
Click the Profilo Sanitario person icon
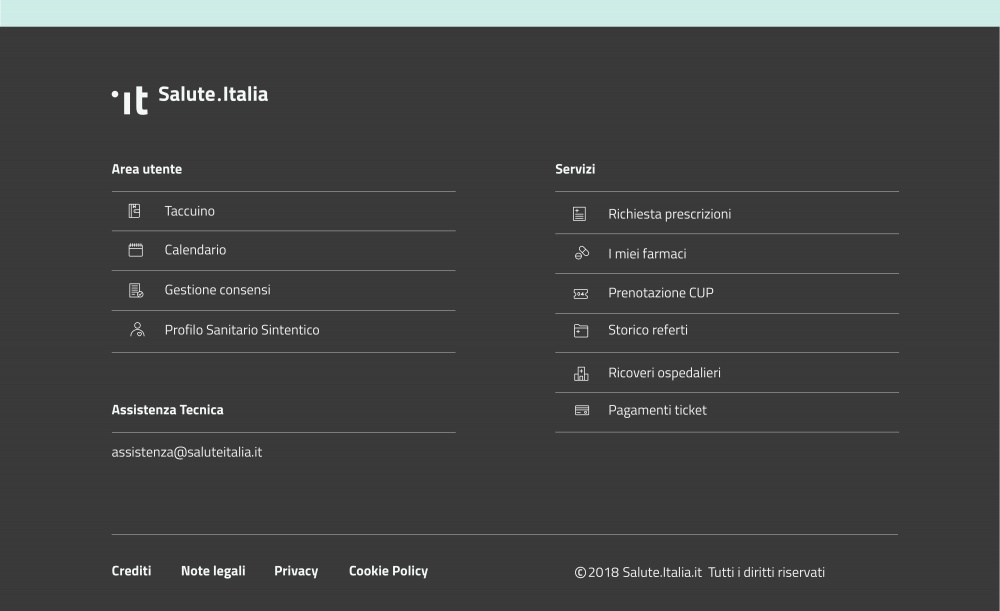click(137, 330)
